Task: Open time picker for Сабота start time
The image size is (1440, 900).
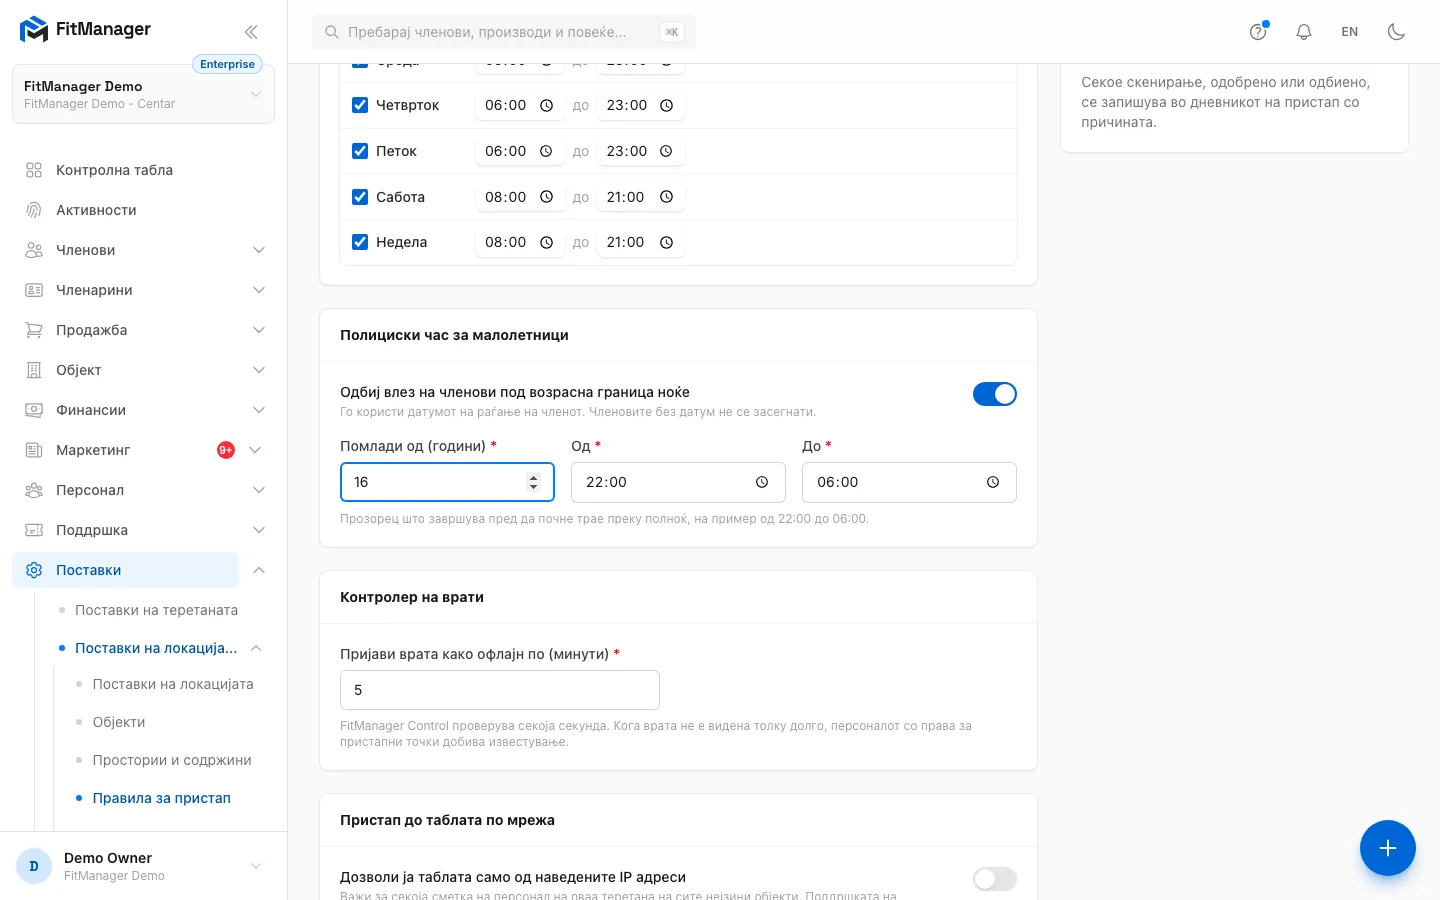Action: [546, 197]
